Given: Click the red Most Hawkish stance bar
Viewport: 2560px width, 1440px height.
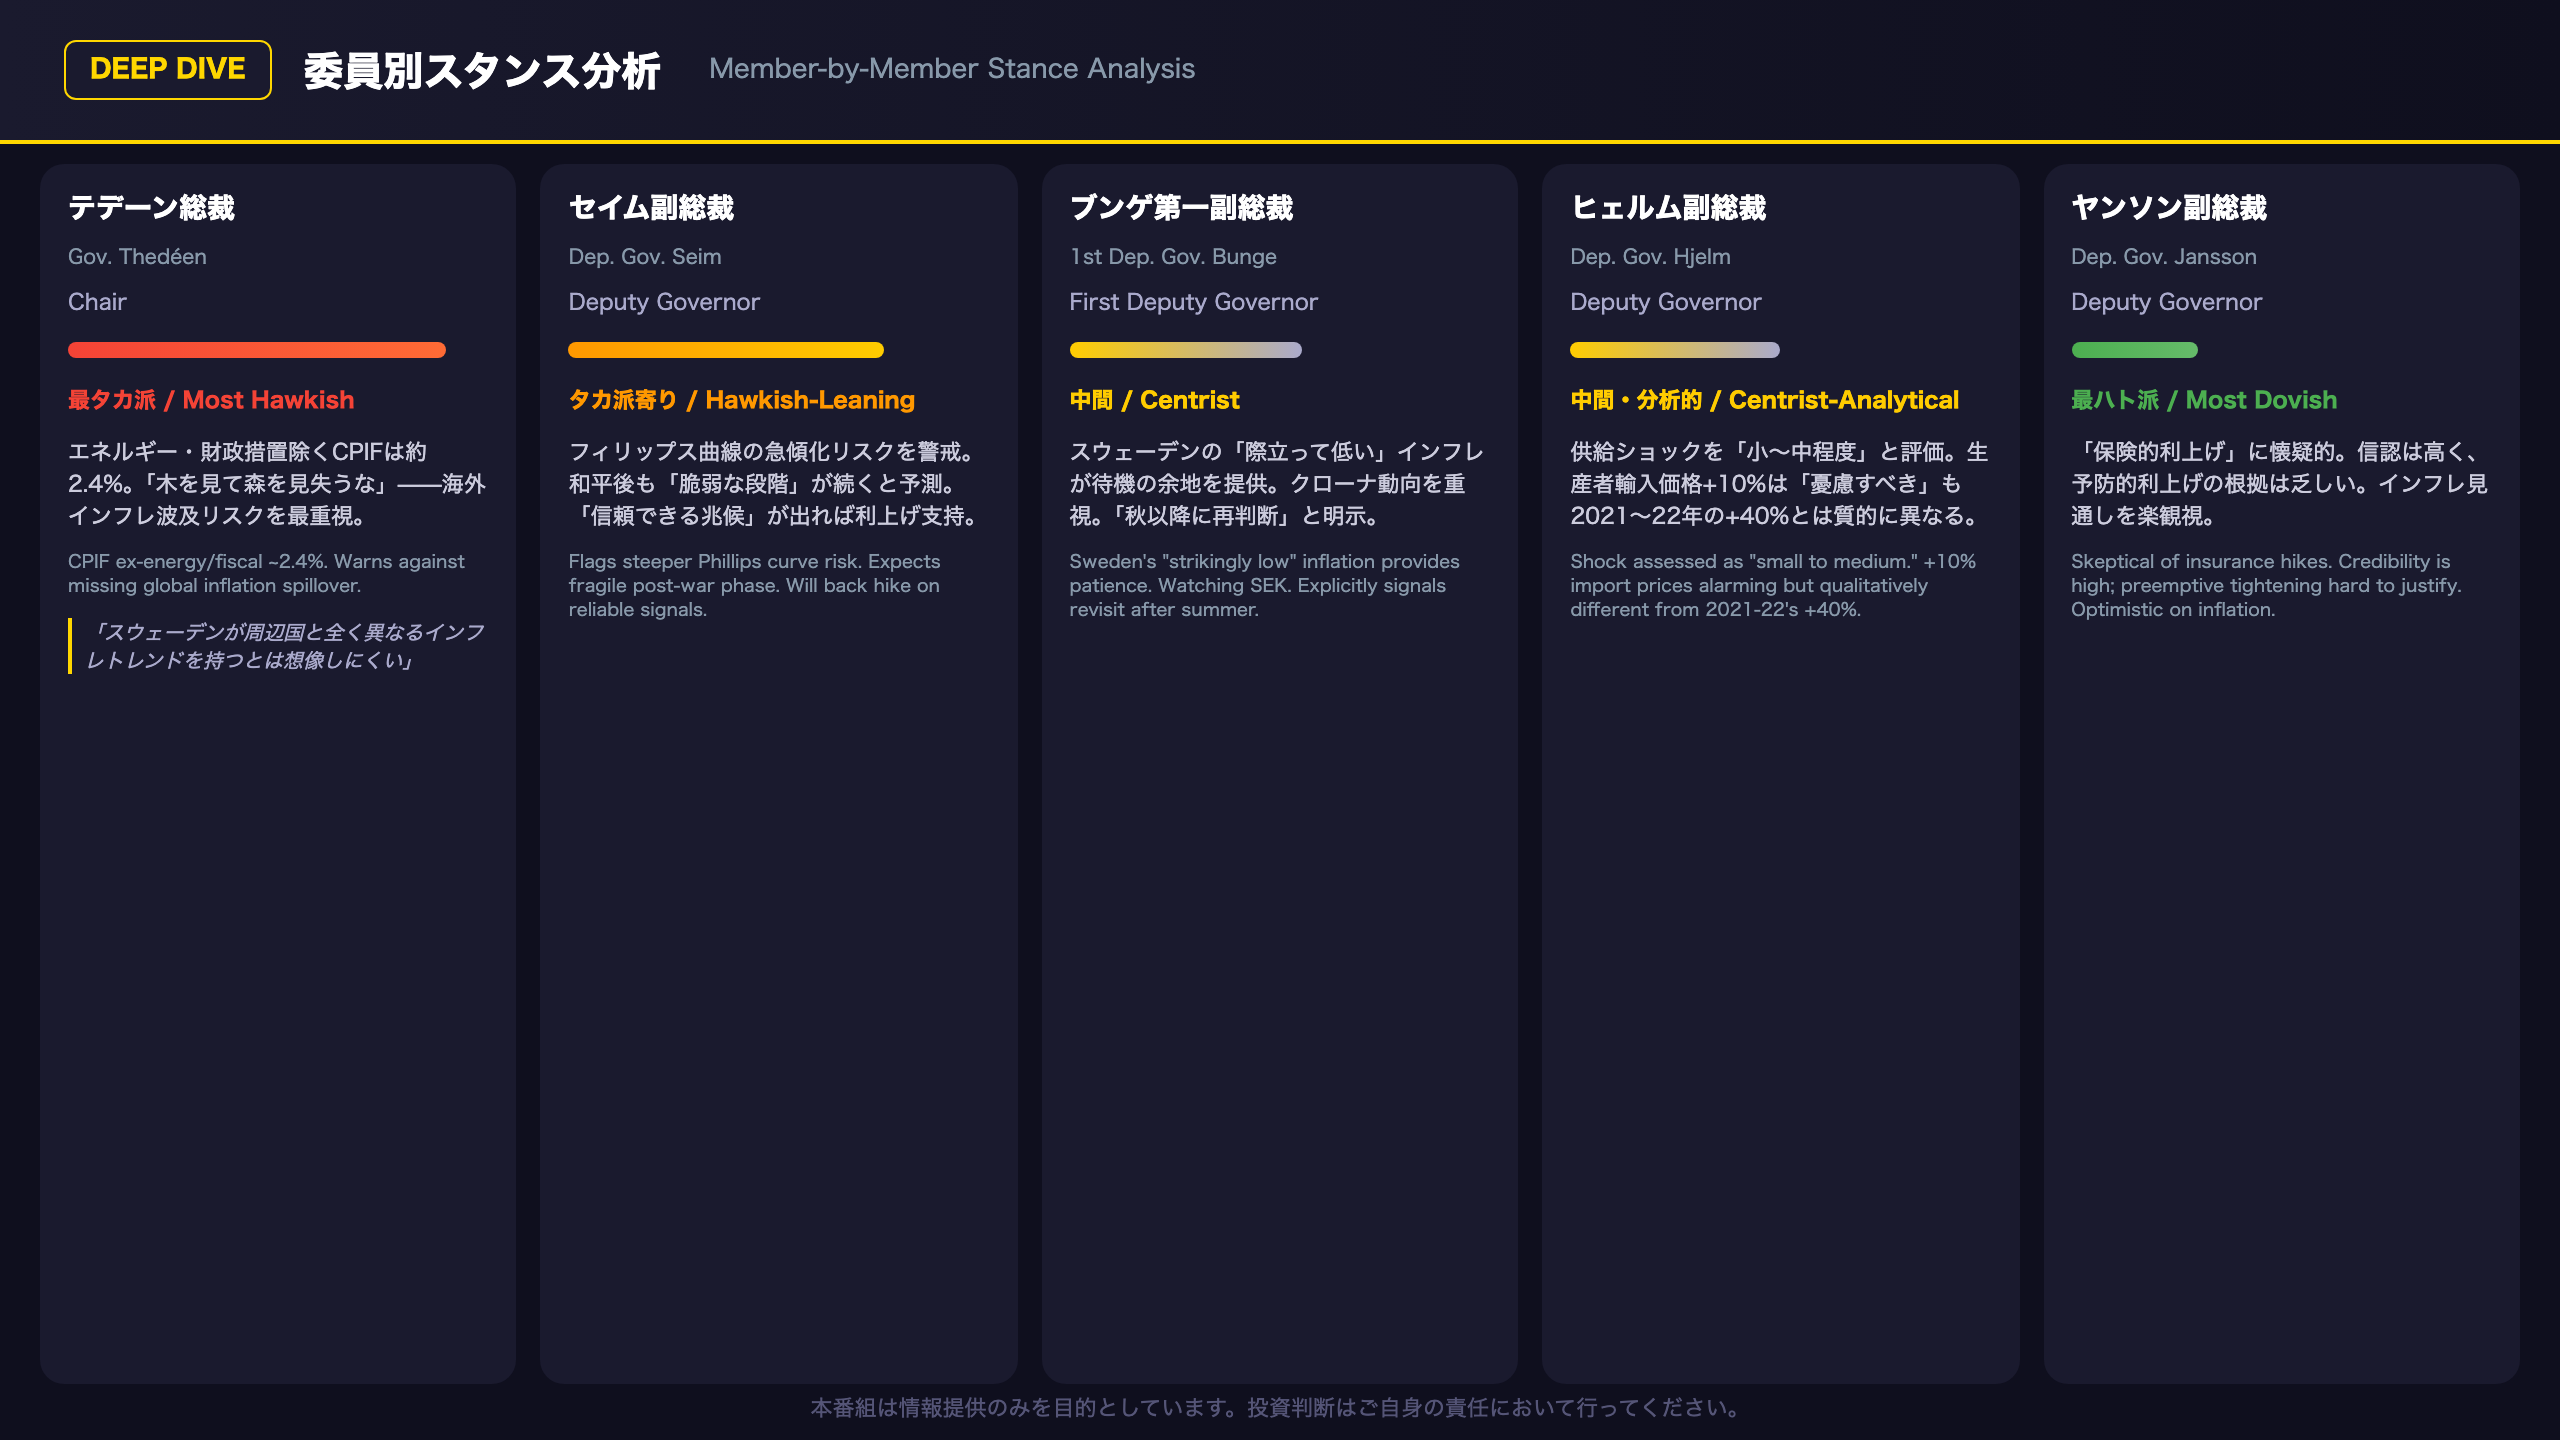Looking at the screenshot, I should 257,350.
